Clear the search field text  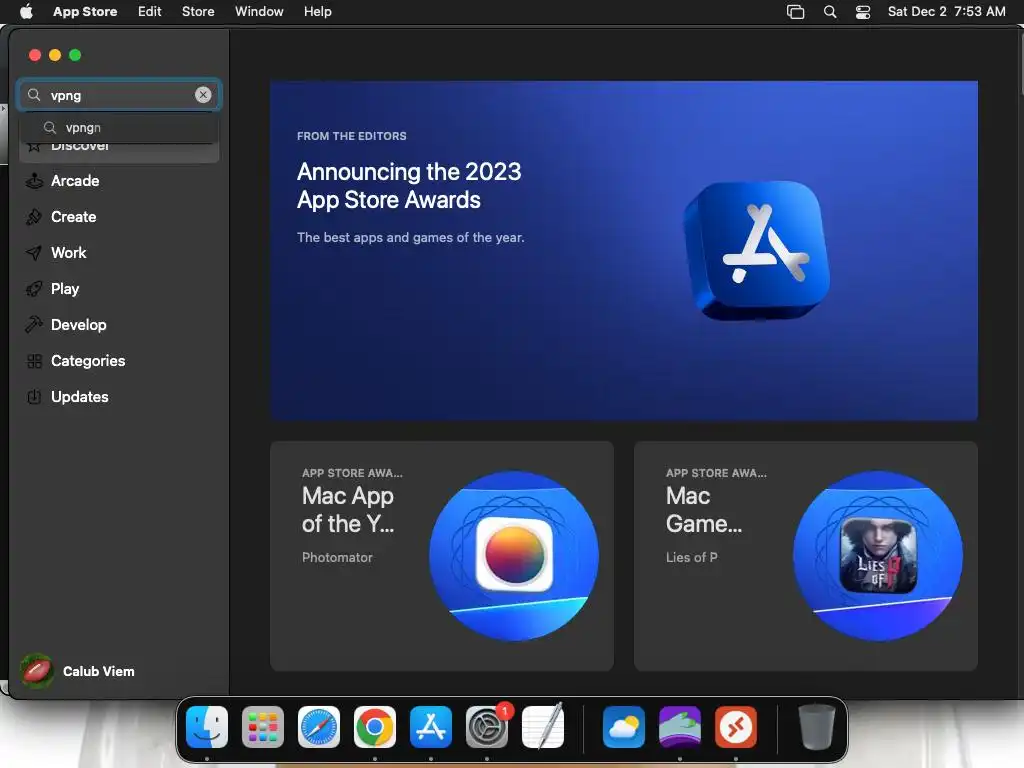click(203, 95)
